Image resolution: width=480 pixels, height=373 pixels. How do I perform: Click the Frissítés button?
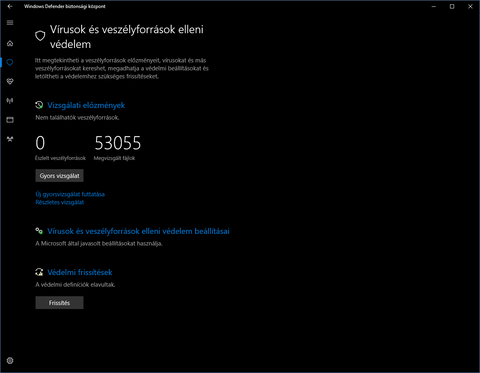pos(59,303)
